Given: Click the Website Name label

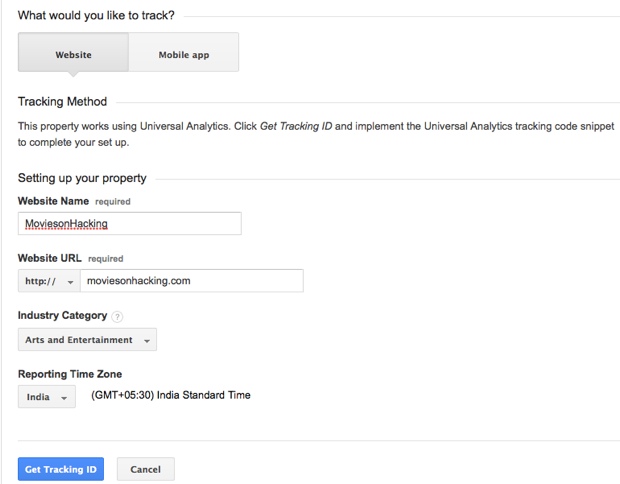Looking at the screenshot, I should point(53,201).
